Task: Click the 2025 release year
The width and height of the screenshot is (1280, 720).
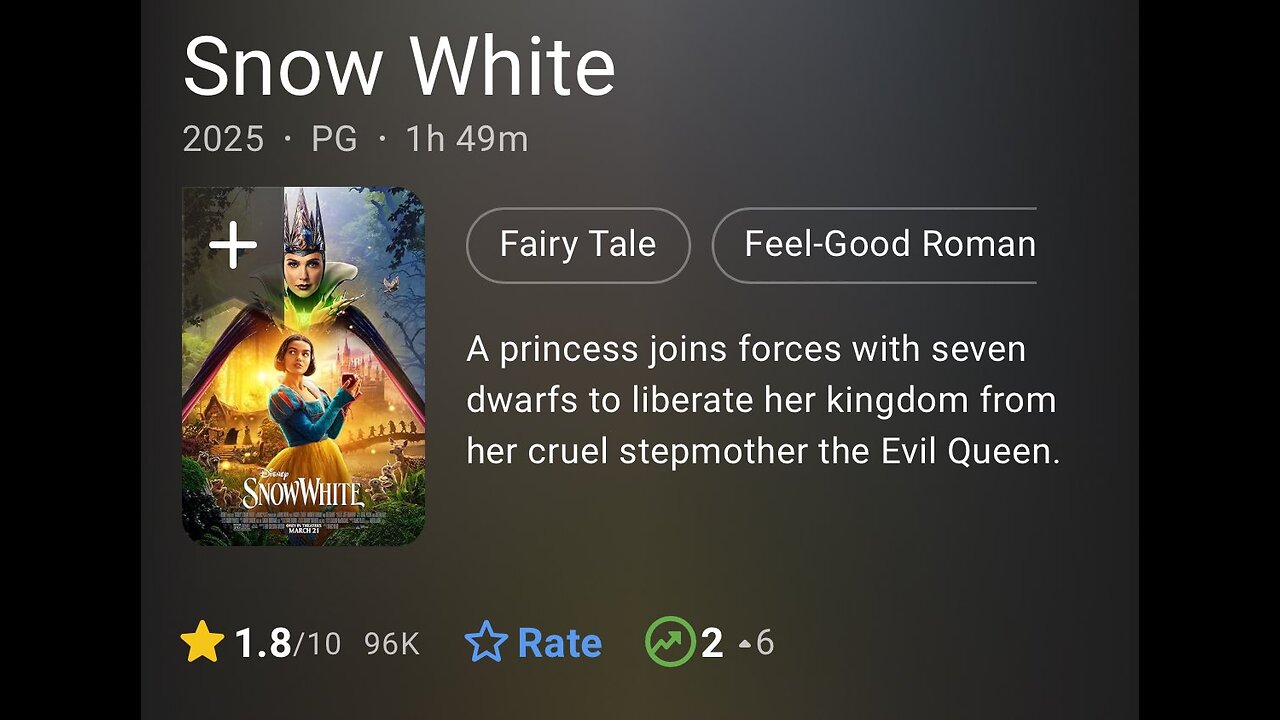Action: pyautogui.click(x=223, y=140)
